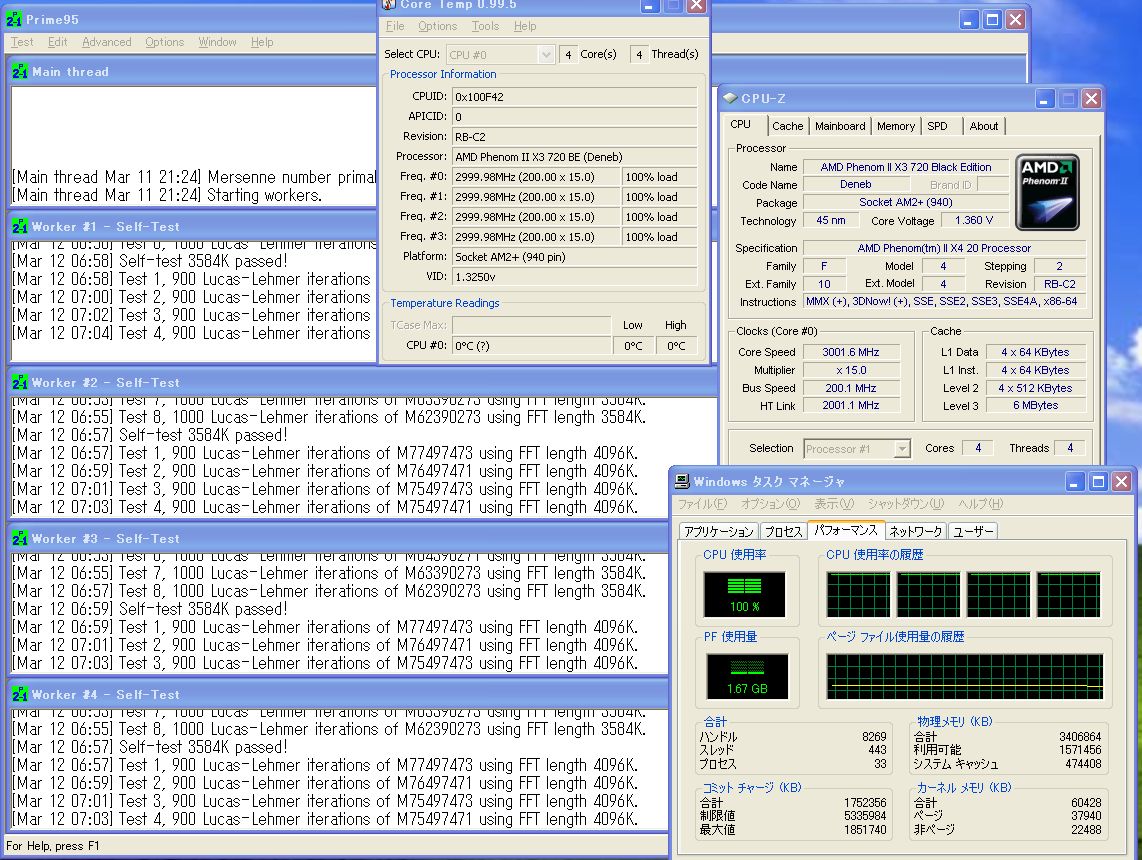Select the プロセス tab in Task Manager
Screen dimensions: 1142x860
[783, 531]
